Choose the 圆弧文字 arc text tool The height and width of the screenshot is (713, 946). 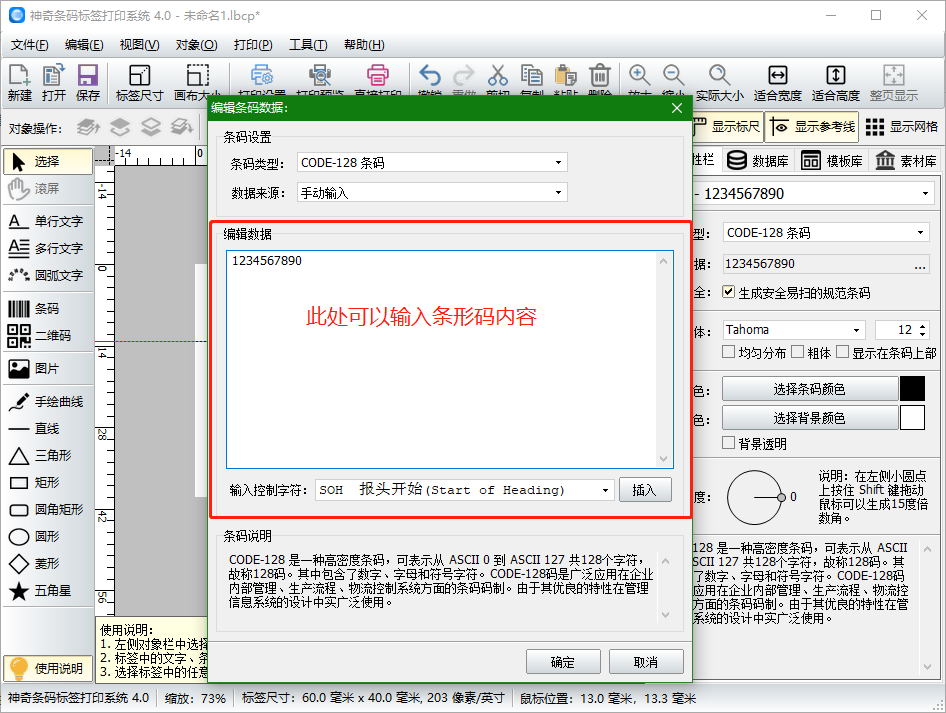click(48, 275)
